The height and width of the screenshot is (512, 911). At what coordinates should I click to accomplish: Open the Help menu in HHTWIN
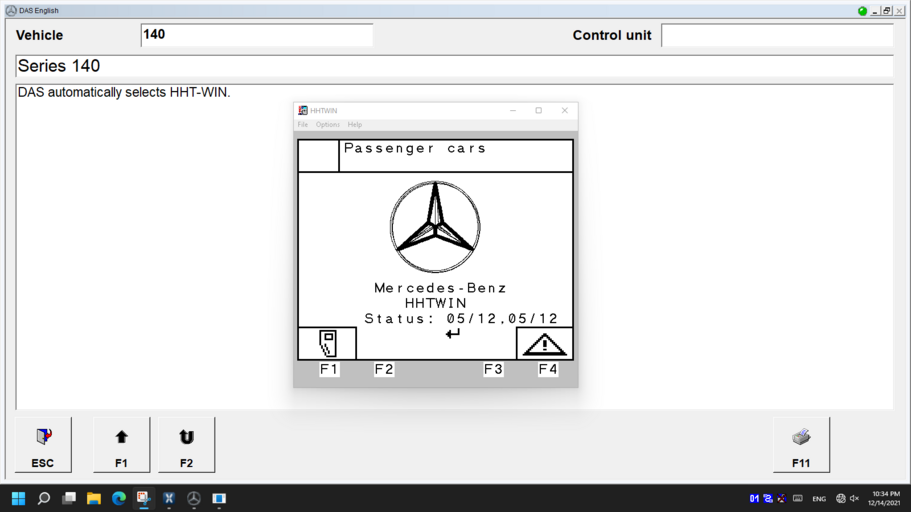point(354,124)
